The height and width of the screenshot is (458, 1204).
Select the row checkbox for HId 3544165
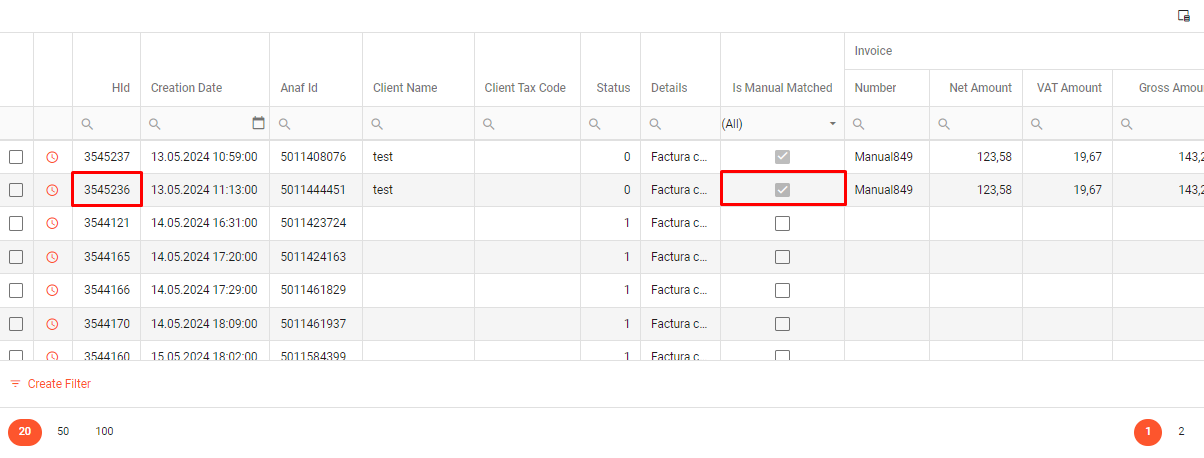pos(16,257)
